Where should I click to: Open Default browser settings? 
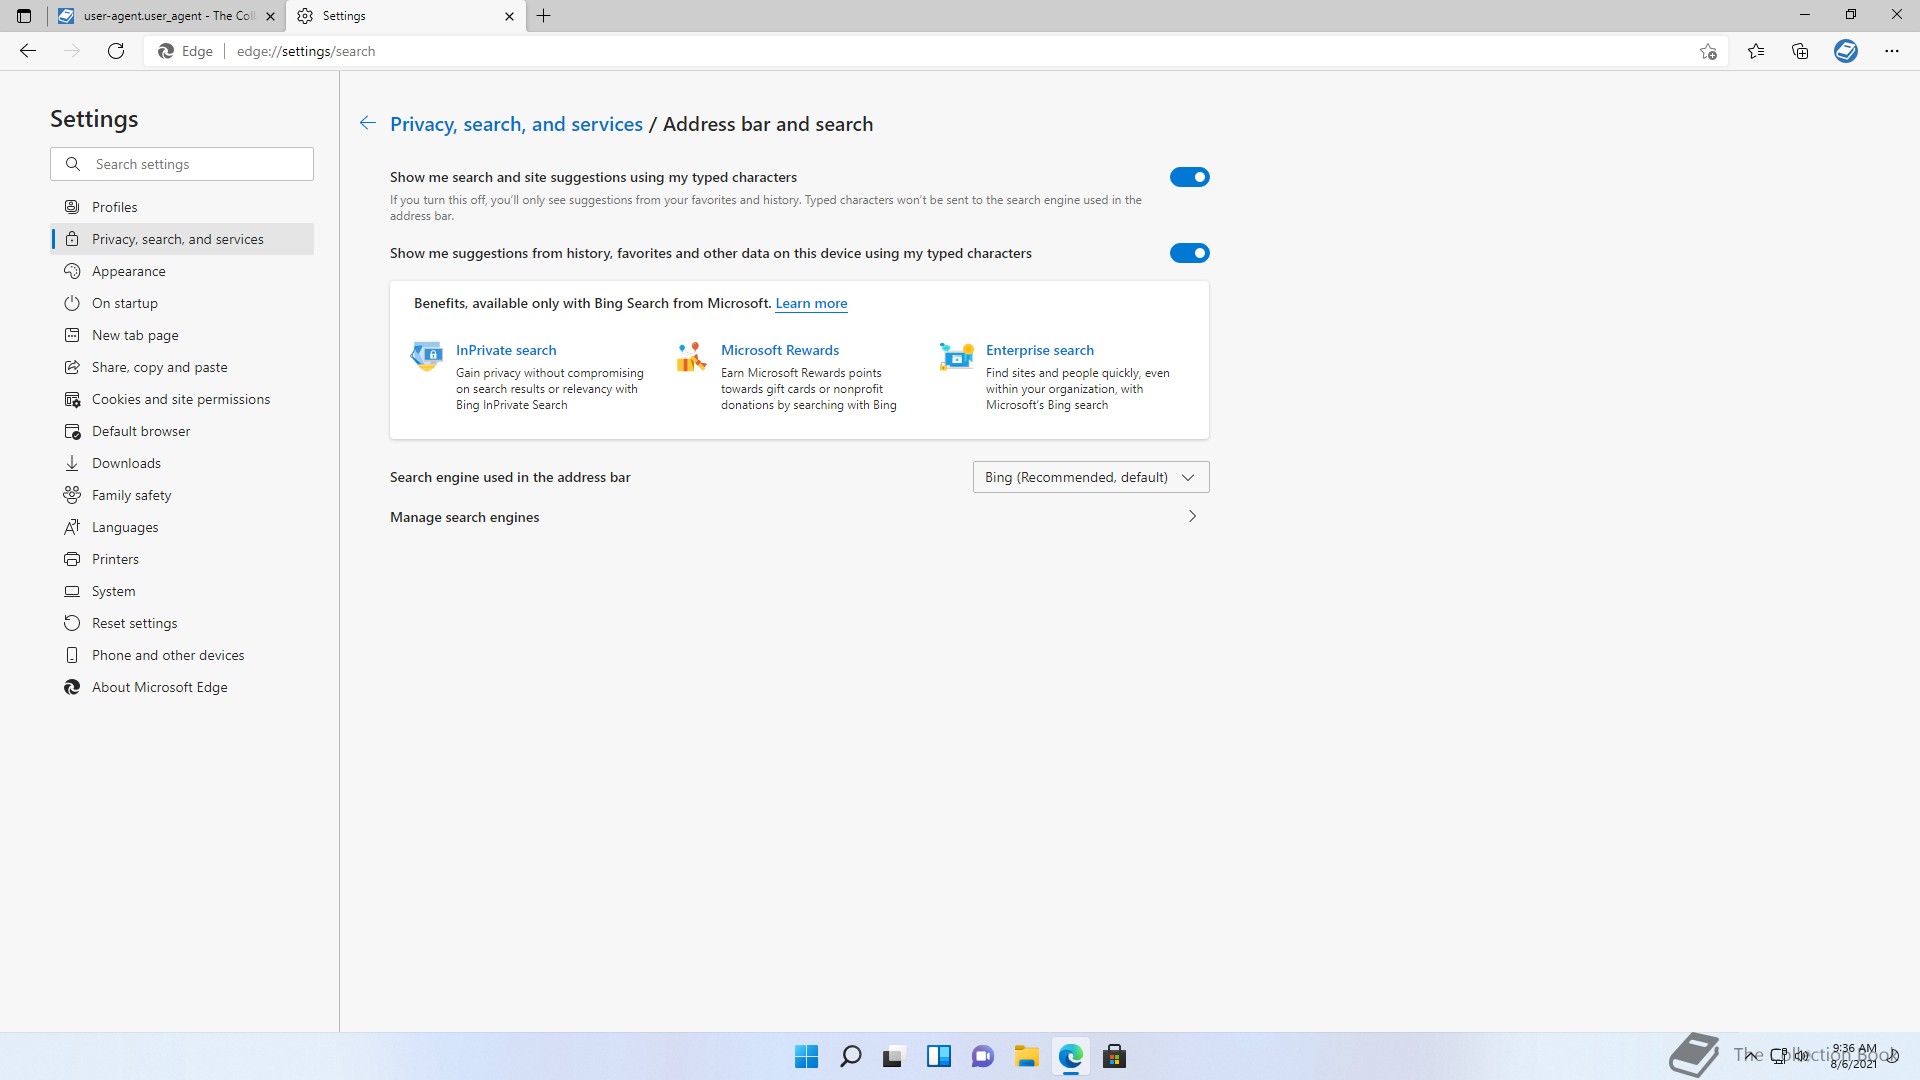[182, 431]
